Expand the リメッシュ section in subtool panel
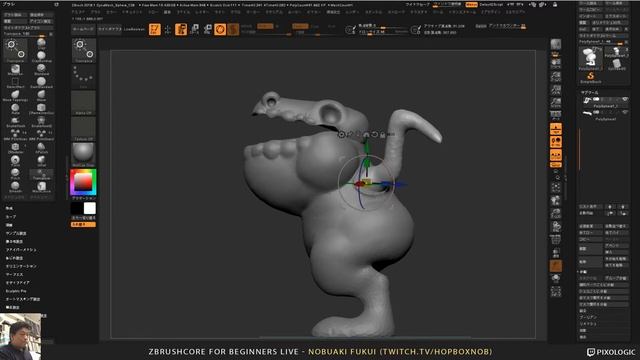 click(588, 324)
